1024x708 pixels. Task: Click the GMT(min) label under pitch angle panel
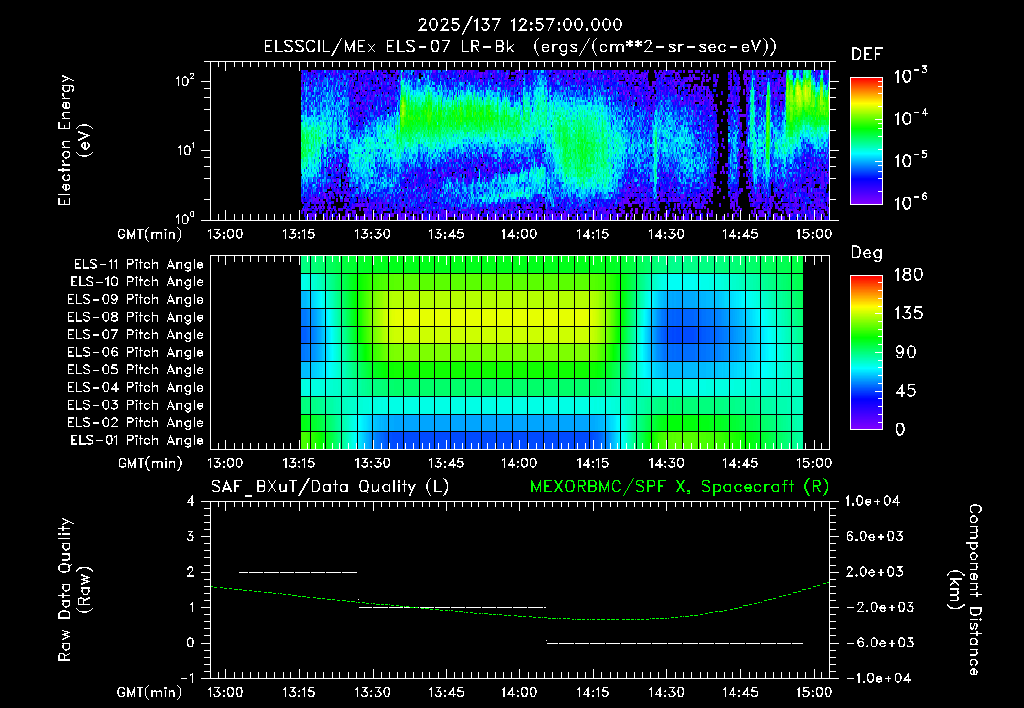click(150, 464)
